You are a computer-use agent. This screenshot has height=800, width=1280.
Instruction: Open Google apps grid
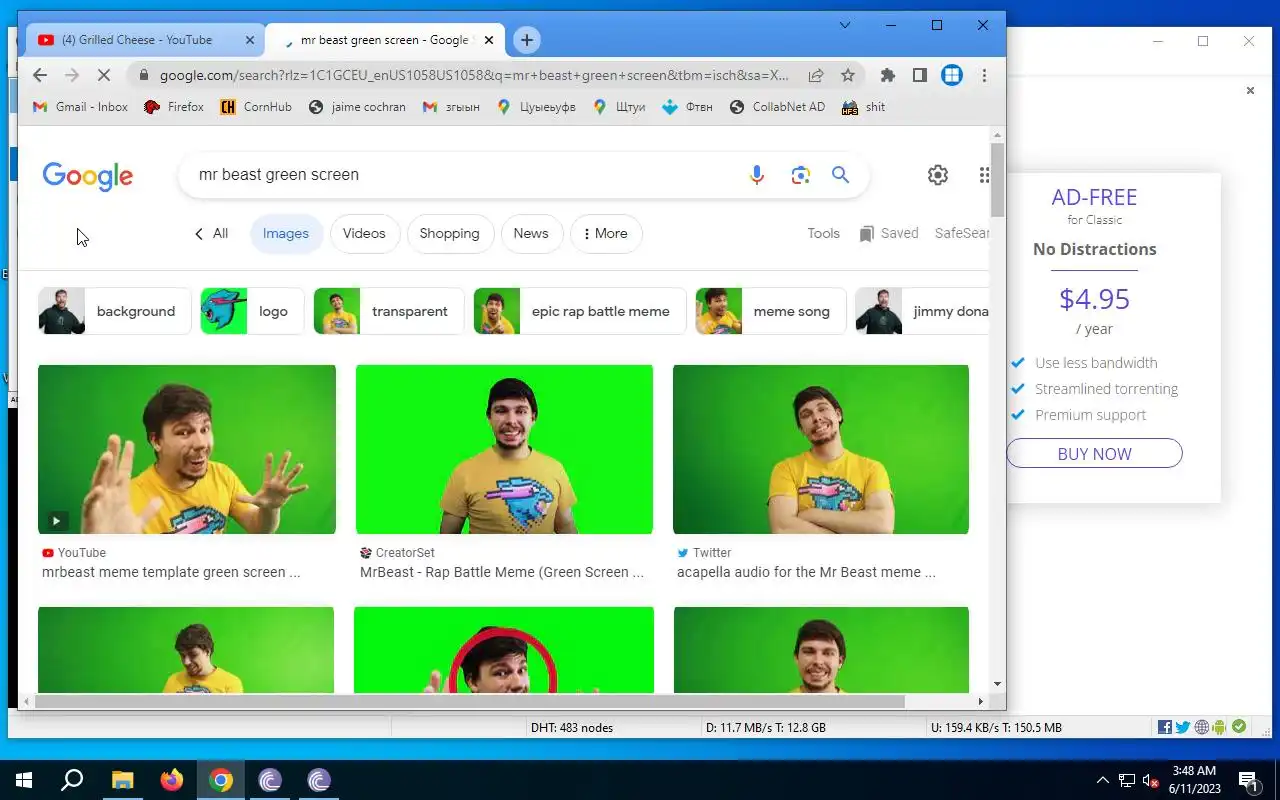point(985,175)
